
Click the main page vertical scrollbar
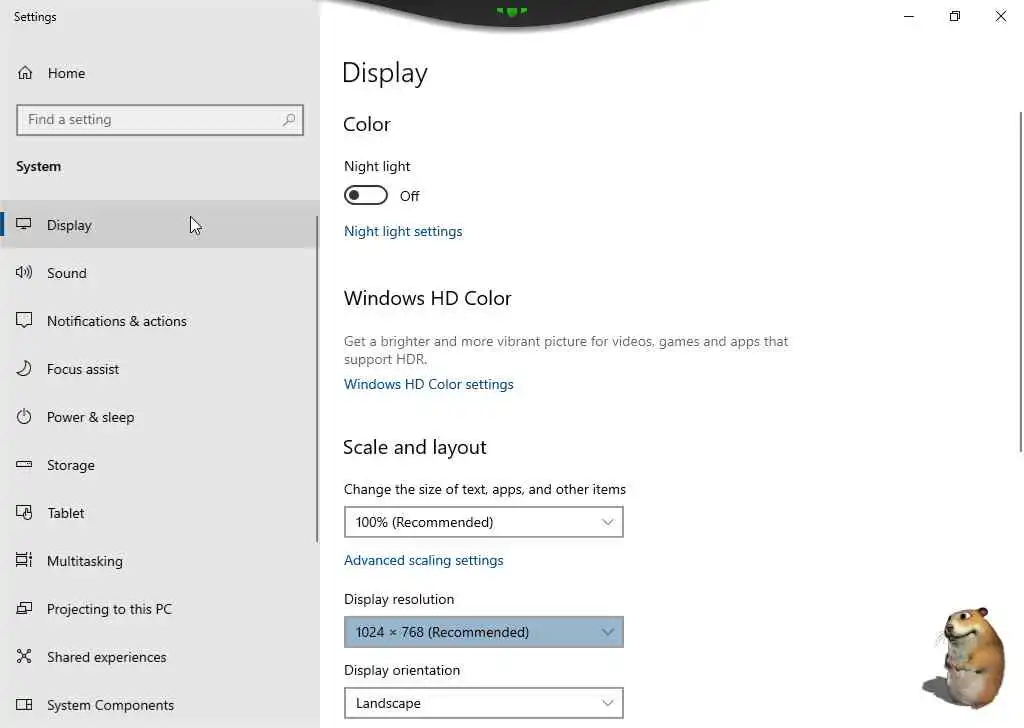[1021, 281]
